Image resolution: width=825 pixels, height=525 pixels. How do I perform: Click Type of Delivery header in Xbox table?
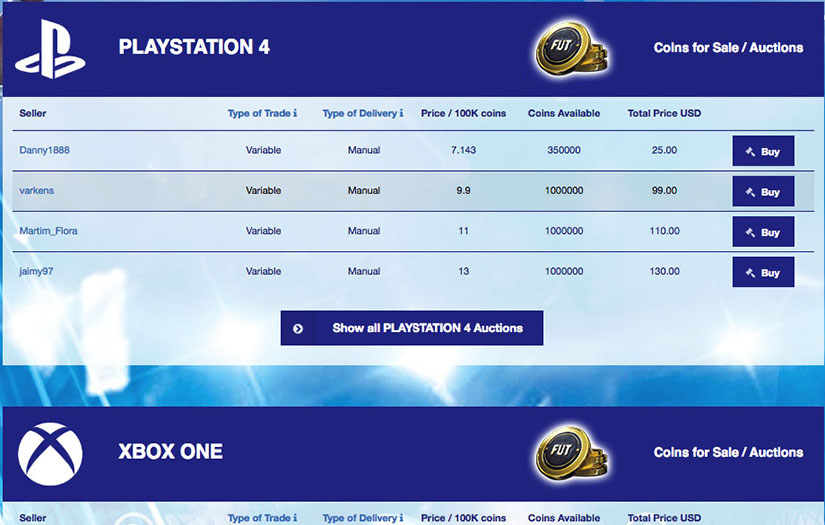pyautogui.click(x=360, y=518)
